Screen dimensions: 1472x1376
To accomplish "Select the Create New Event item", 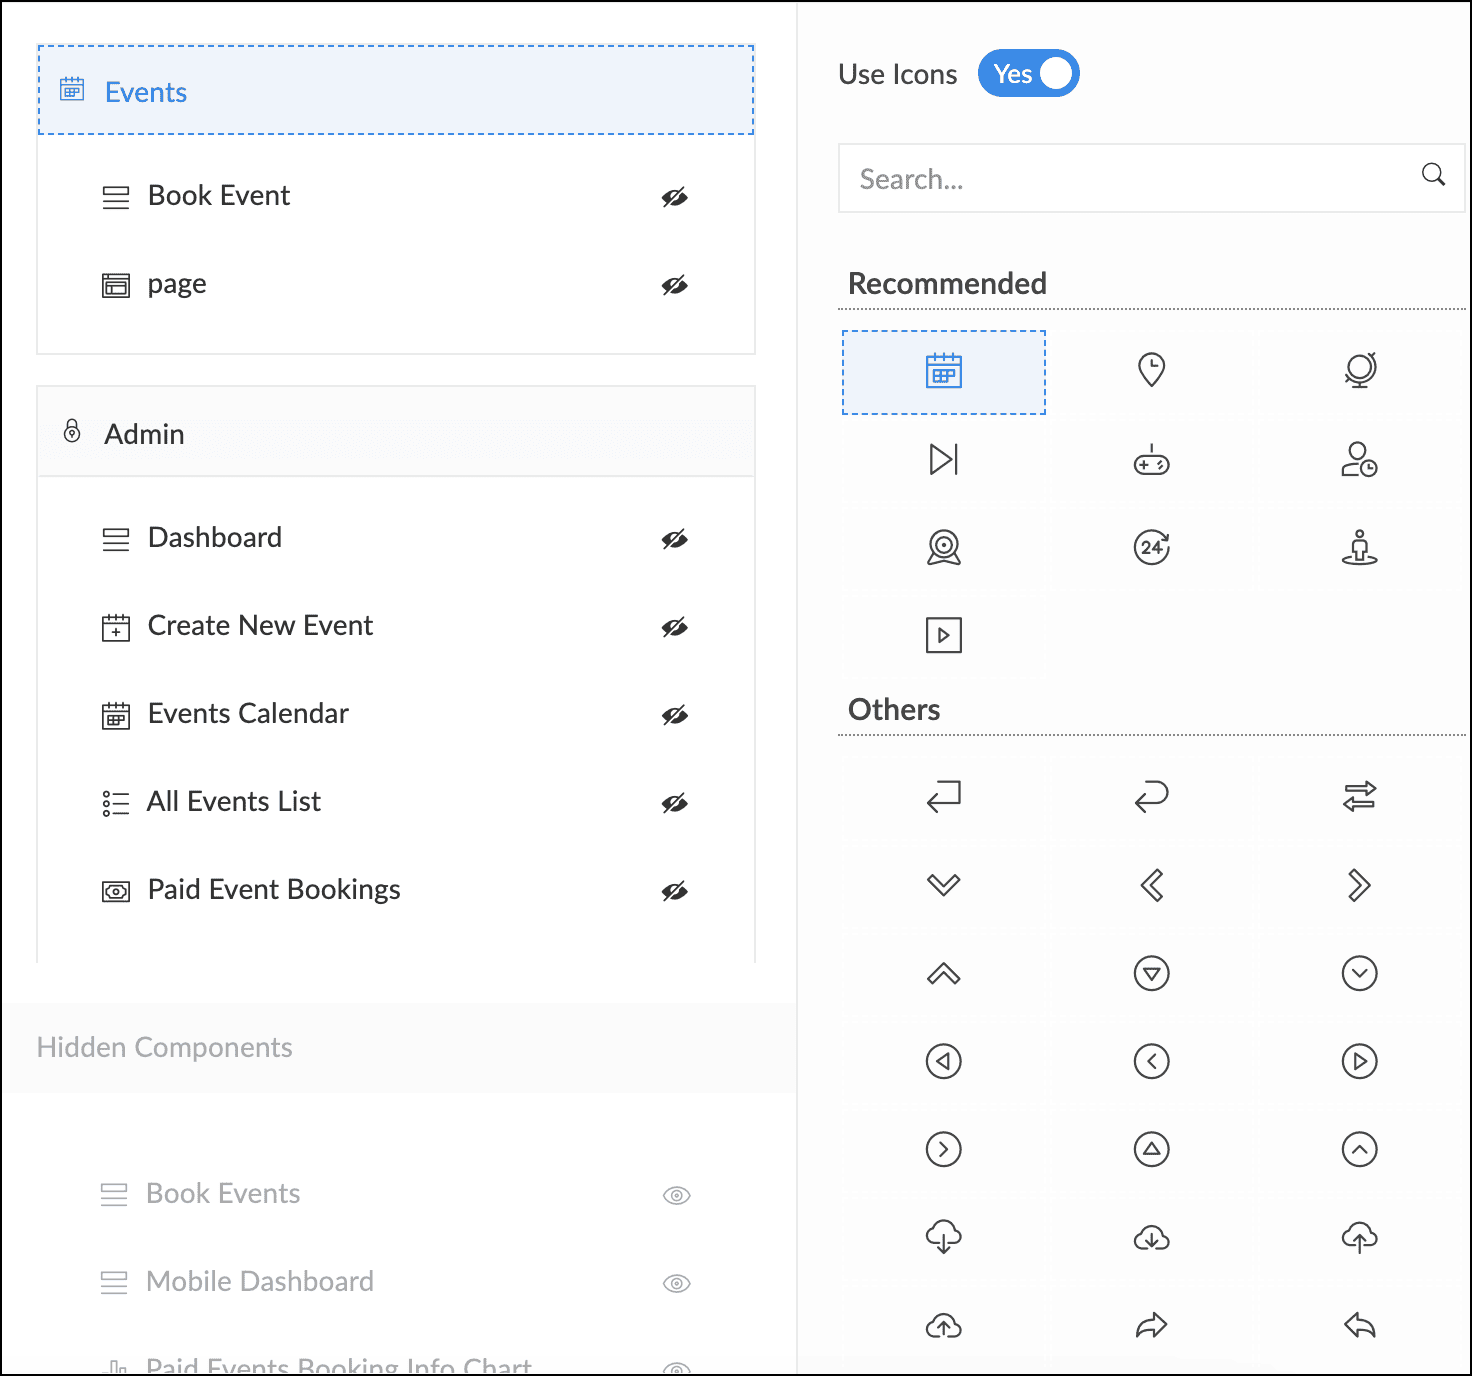I will click(x=260, y=626).
